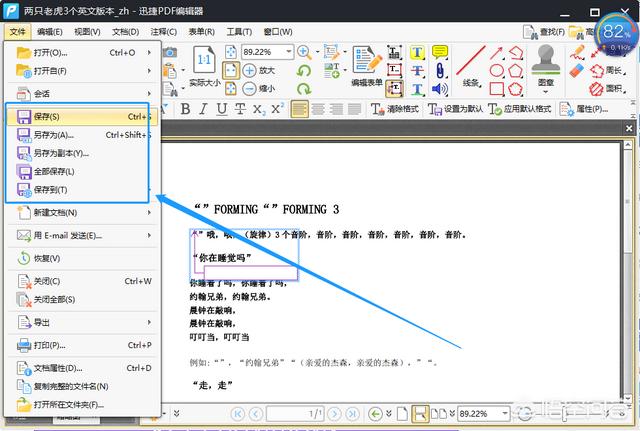The width and height of the screenshot is (640, 431).
Task: Choose Save As (另存为) from File menu
Action: (82, 135)
